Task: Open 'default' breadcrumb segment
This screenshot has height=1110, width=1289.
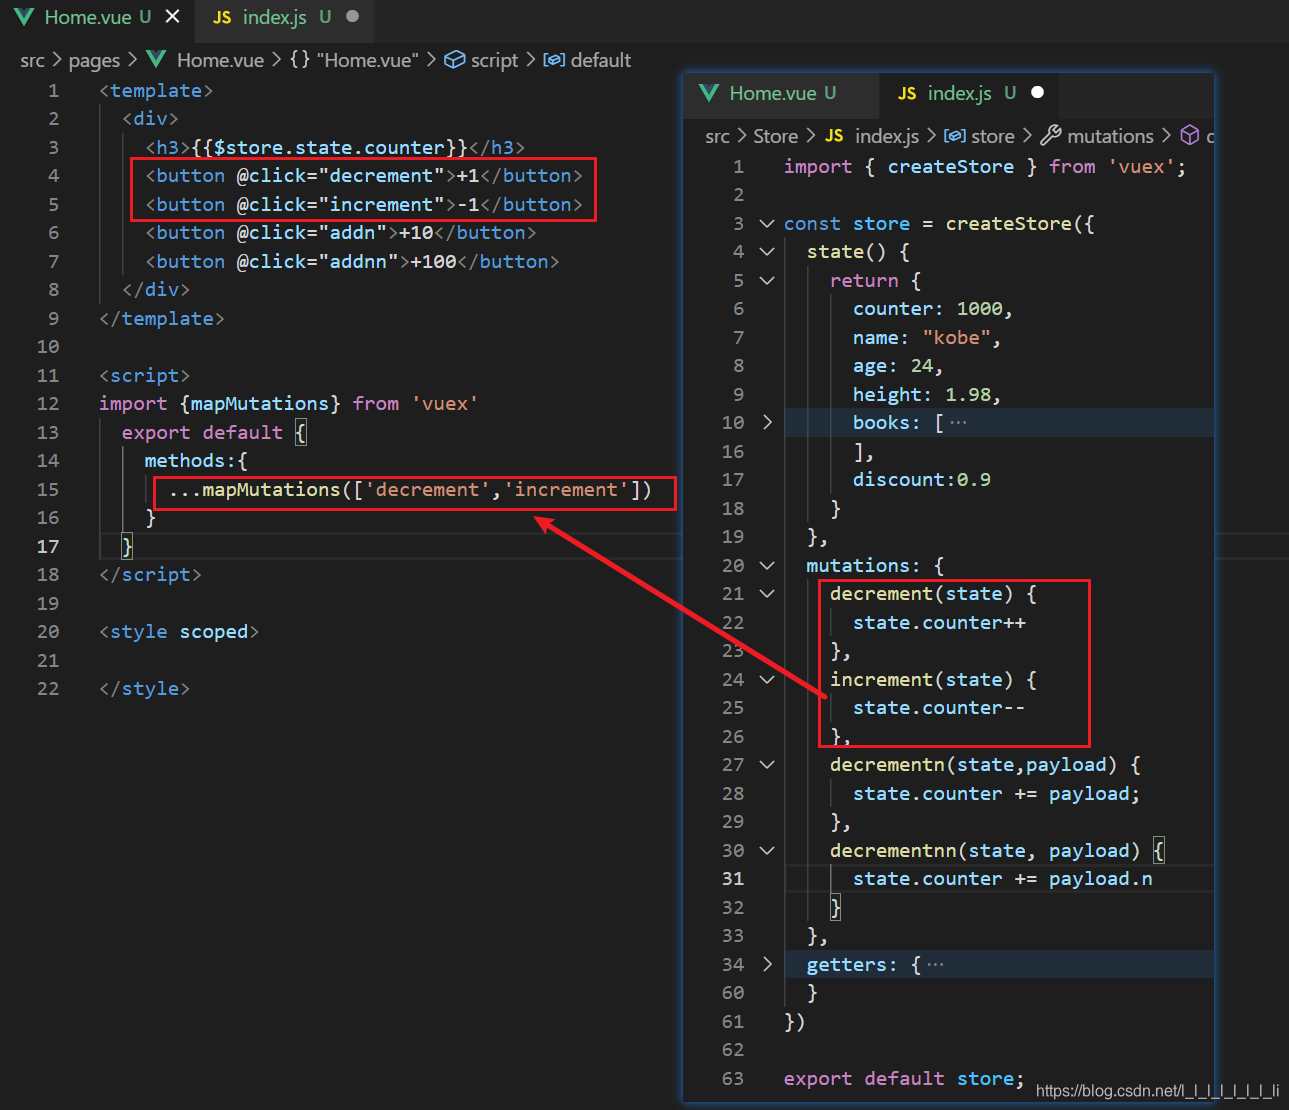Action: [x=600, y=60]
